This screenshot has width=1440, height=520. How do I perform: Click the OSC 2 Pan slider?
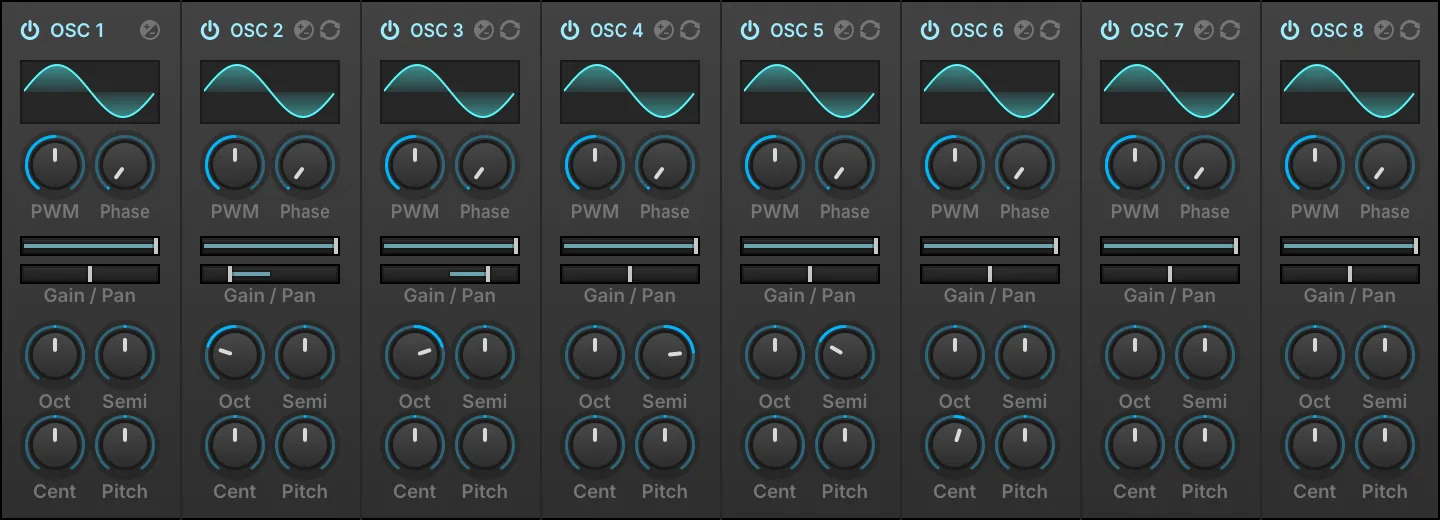point(270,274)
